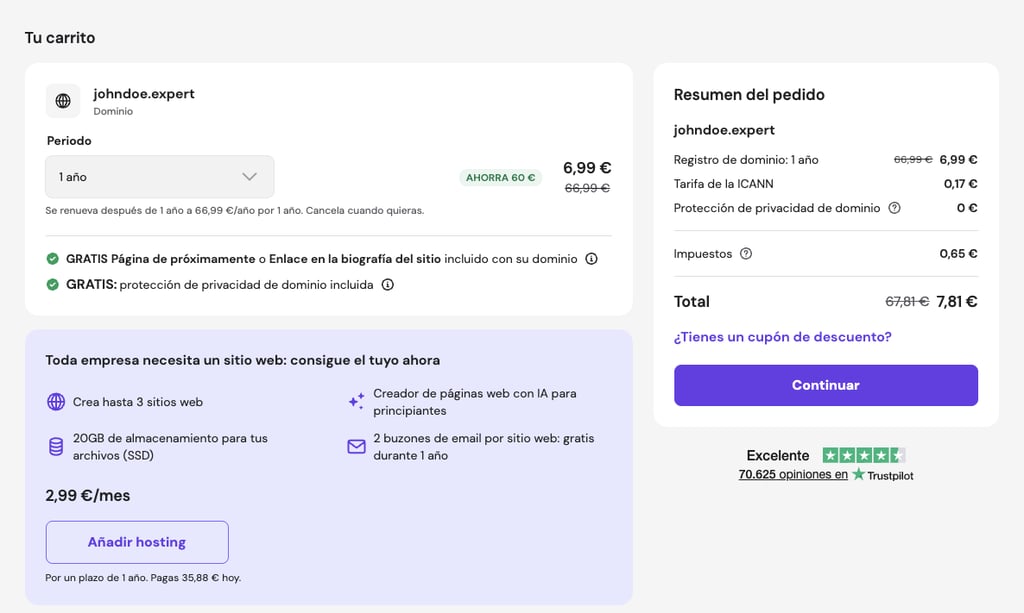Click the '0 €' privacy protection value
The height and width of the screenshot is (613, 1024).
pos(967,208)
